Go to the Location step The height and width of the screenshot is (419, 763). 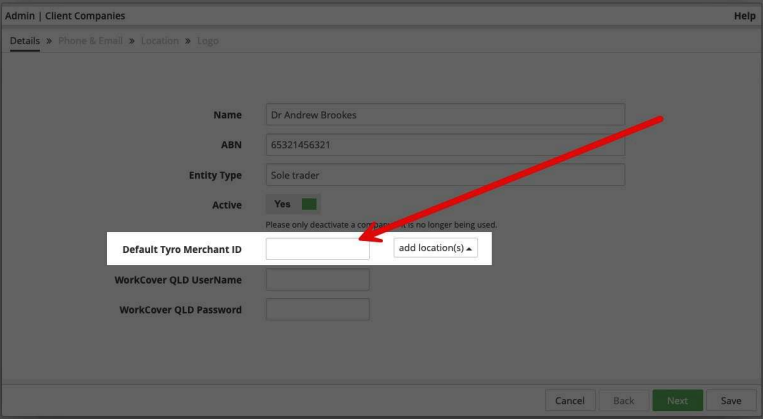[160, 41]
